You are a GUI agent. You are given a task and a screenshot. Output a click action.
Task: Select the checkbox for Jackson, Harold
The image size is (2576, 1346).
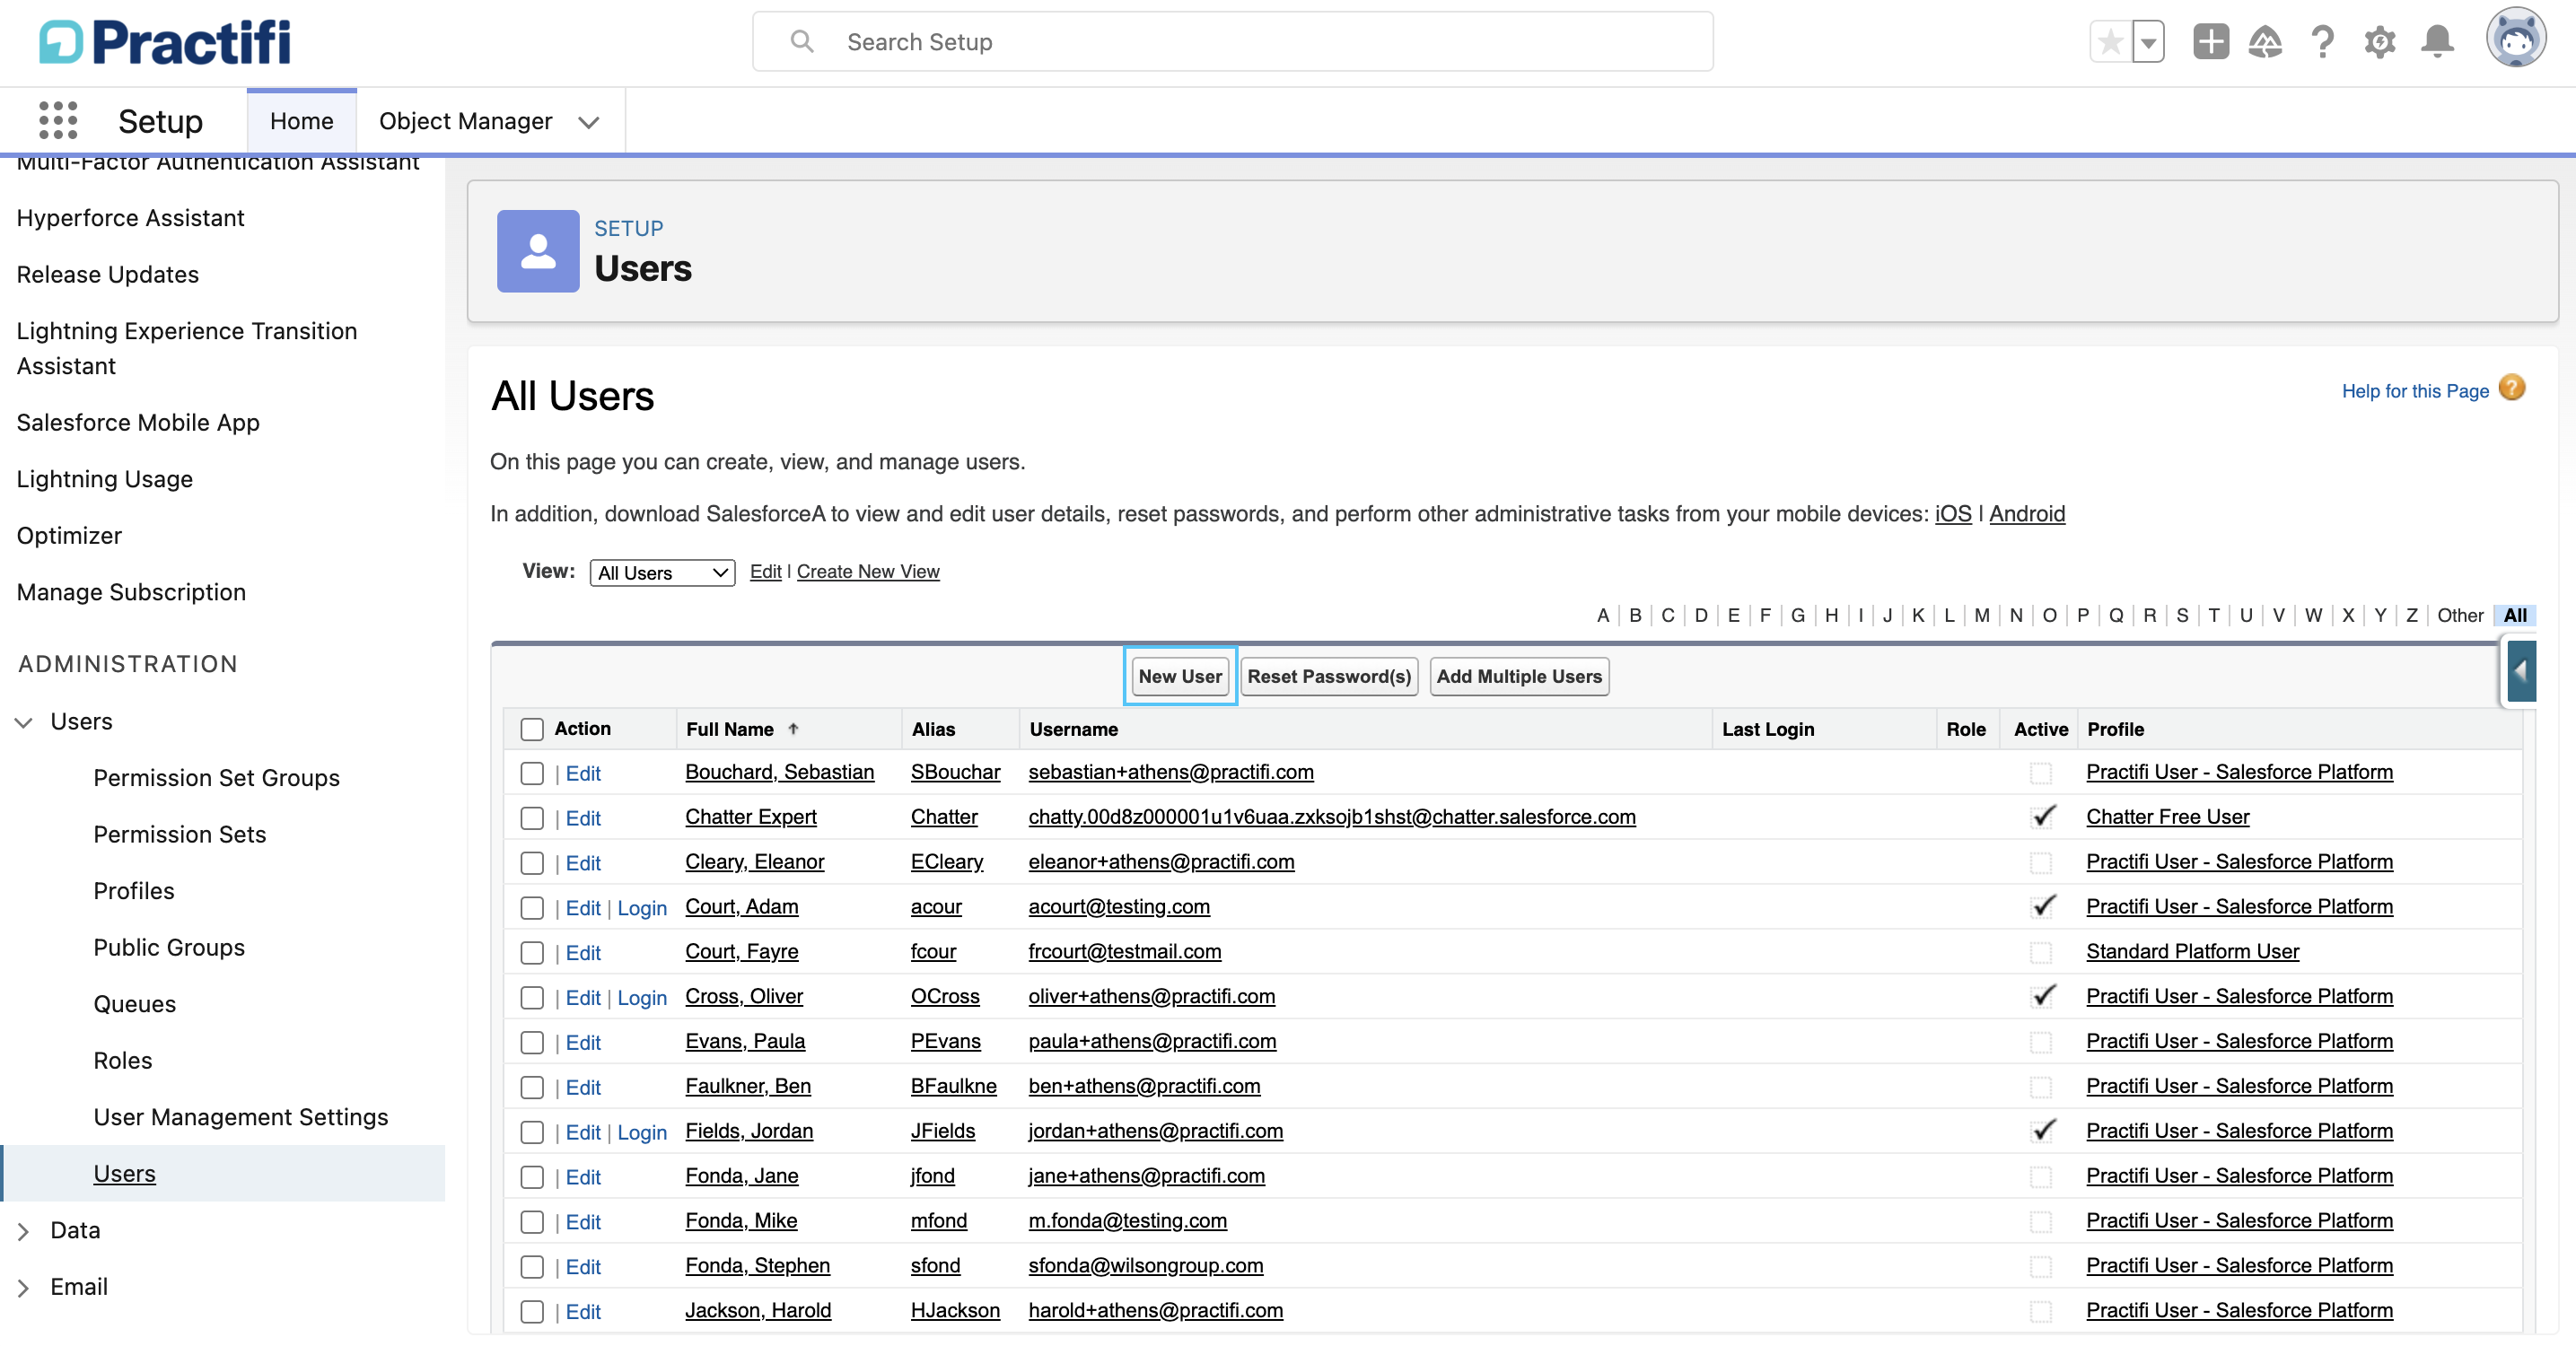click(532, 1312)
